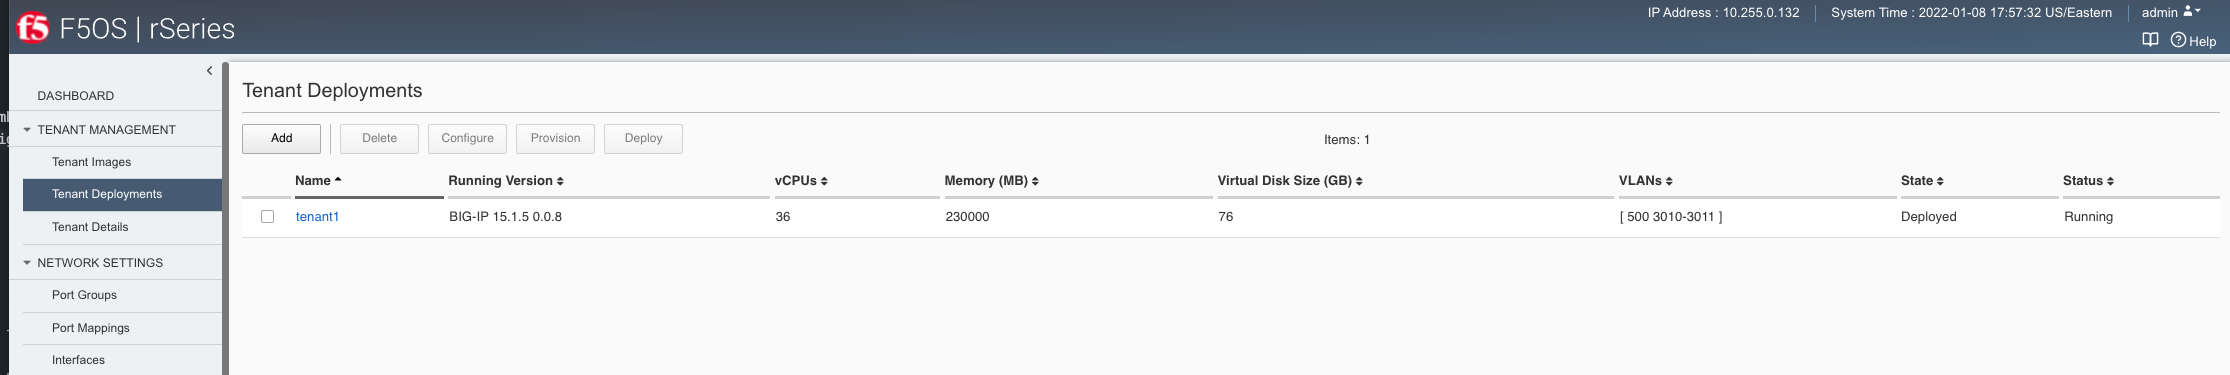The width and height of the screenshot is (2230, 375).
Task: Open the documentation book icon
Action: coord(2150,40)
